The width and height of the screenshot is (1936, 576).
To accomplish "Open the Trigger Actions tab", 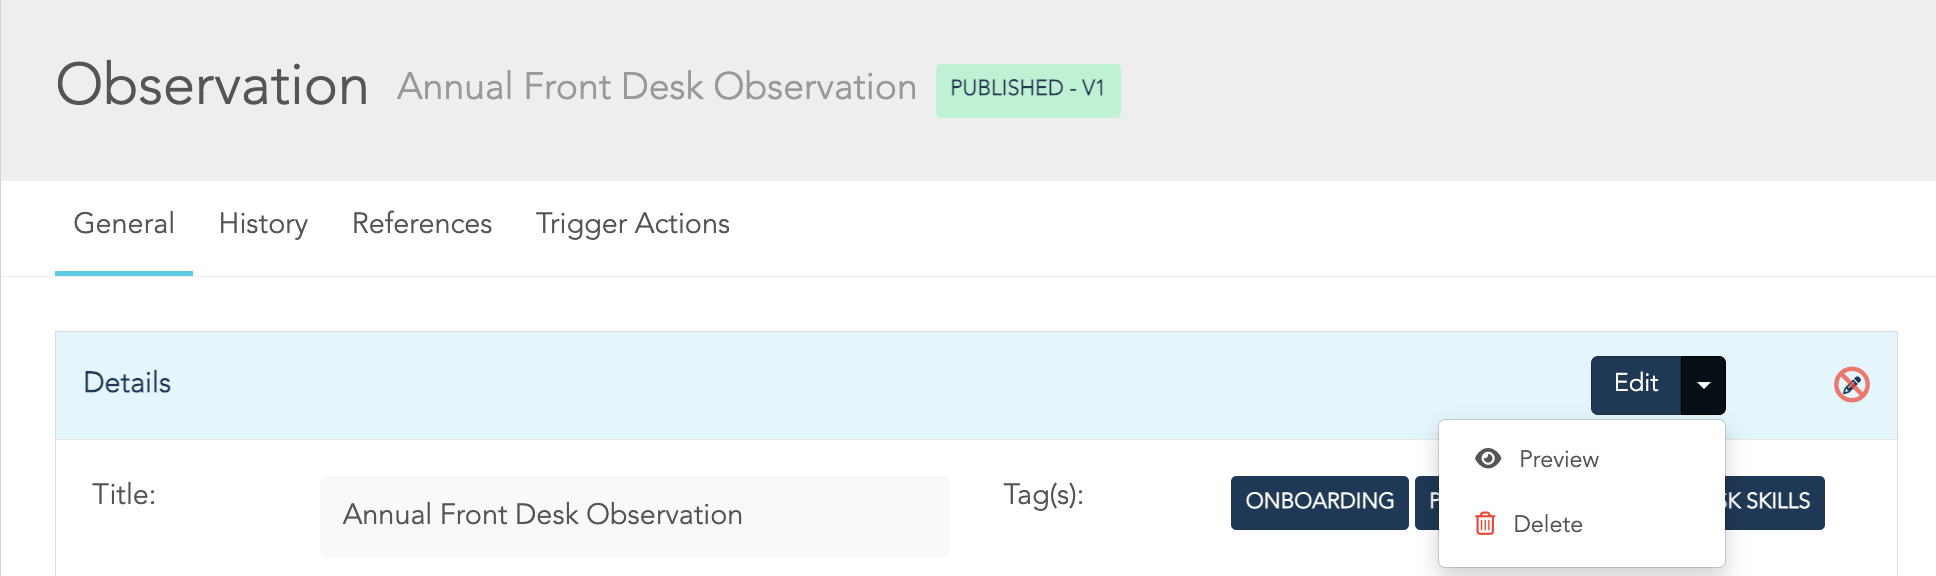I will (631, 224).
